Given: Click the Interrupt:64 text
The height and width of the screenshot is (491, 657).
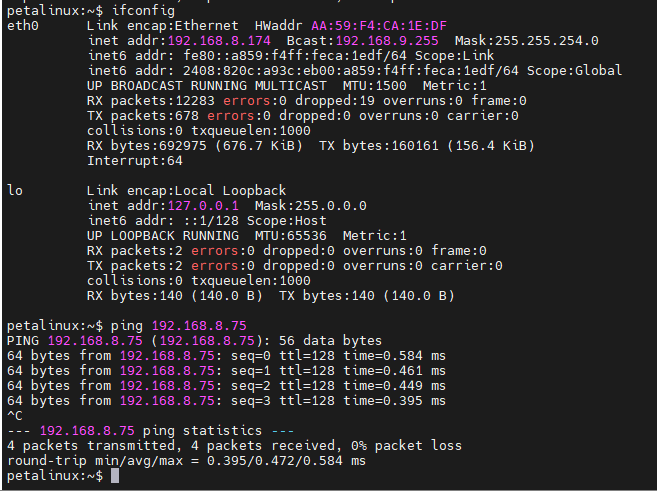Looking at the screenshot, I should [x=135, y=160].
